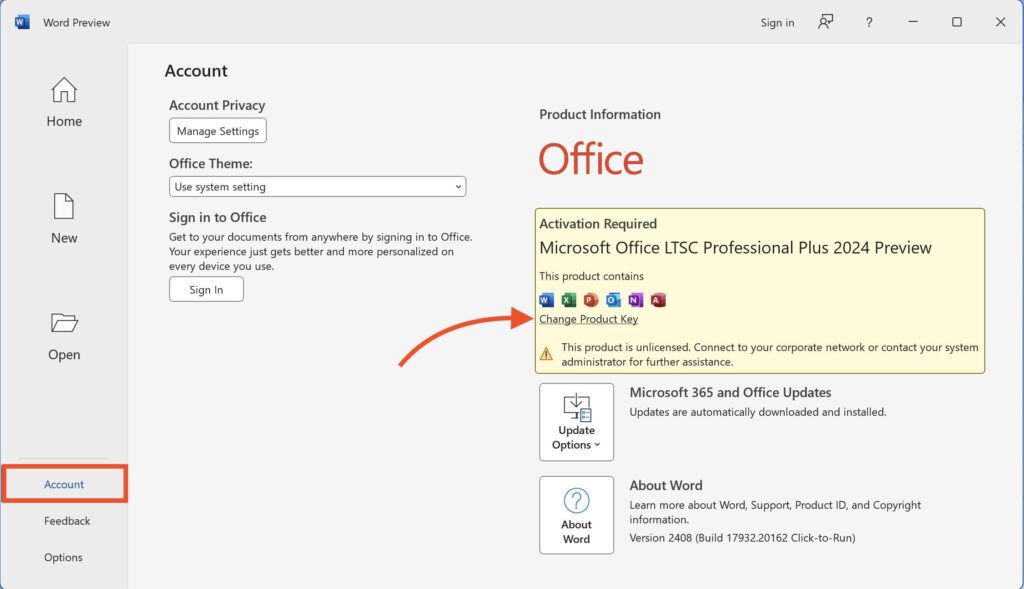Image resolution: width=1024 pixels, height=589 pixels.
Task: Open the About Word dialog
Action: (576, 514)
